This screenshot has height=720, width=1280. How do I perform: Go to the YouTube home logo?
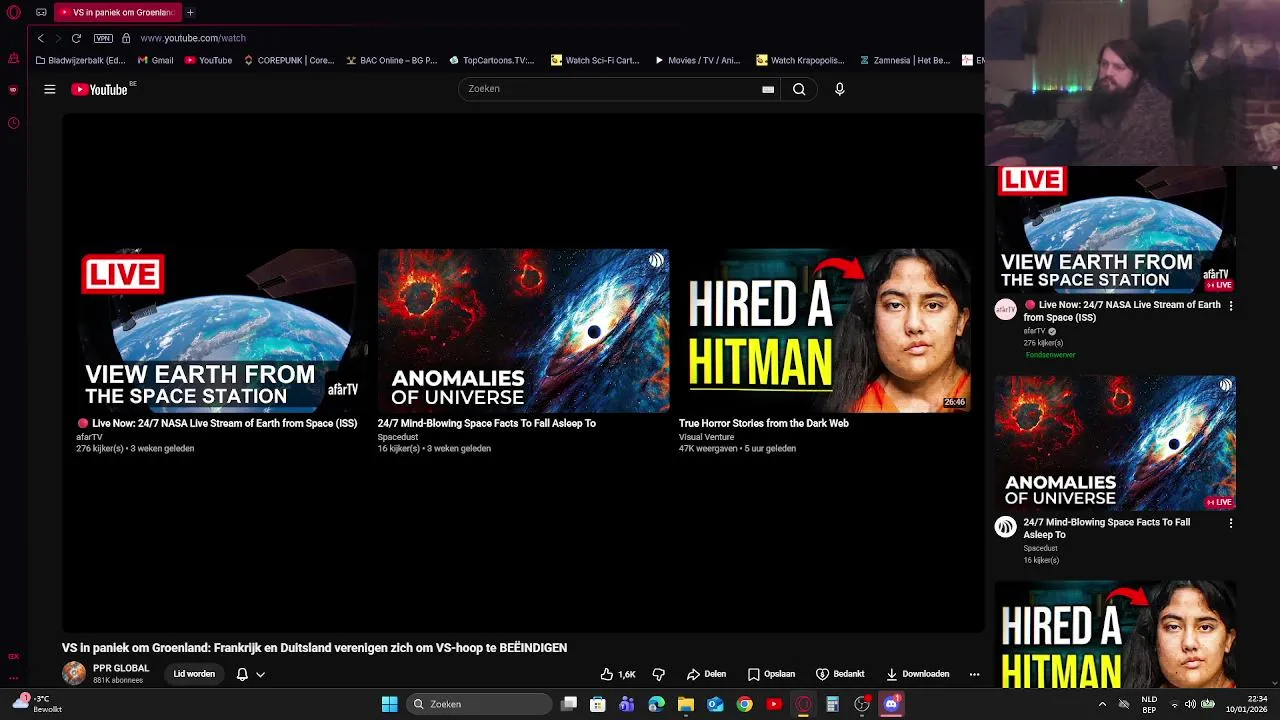pos(100,89)
